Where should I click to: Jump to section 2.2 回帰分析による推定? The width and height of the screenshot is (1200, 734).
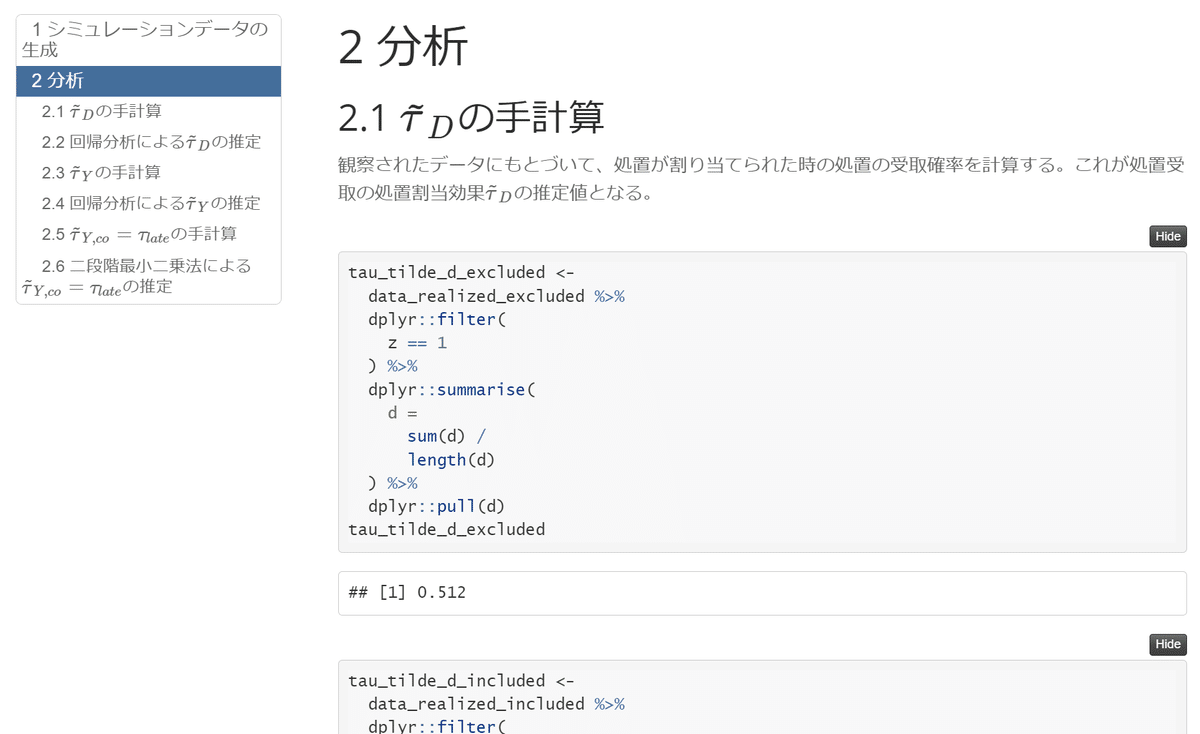coord(148,142)
